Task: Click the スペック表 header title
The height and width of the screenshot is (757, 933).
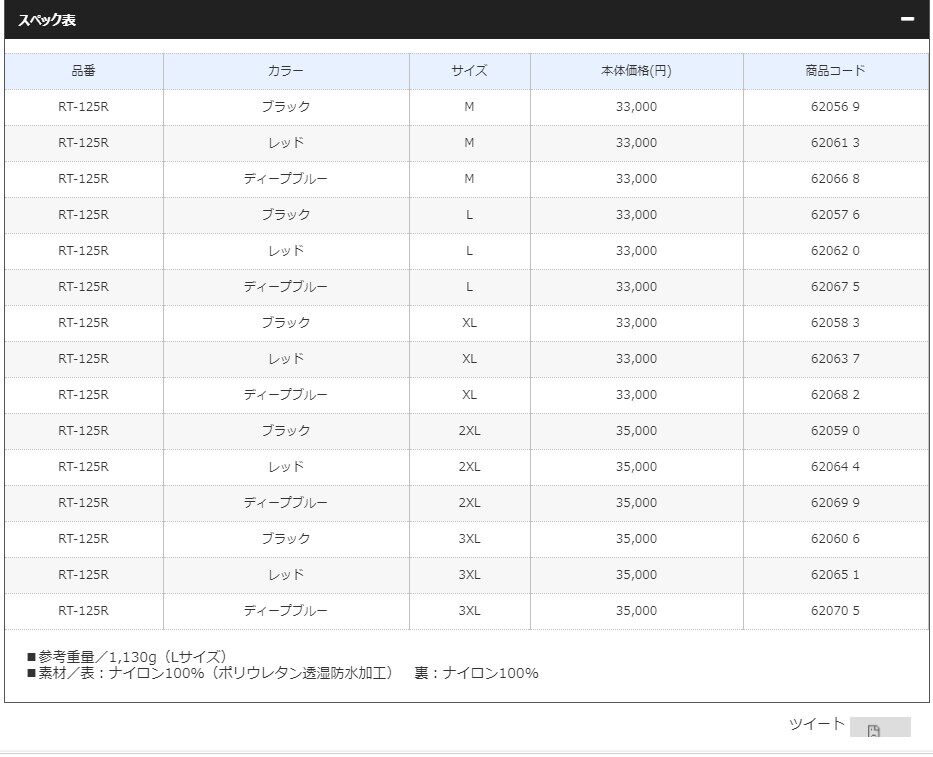Action: pyautogui.click(x=47, y=20)
